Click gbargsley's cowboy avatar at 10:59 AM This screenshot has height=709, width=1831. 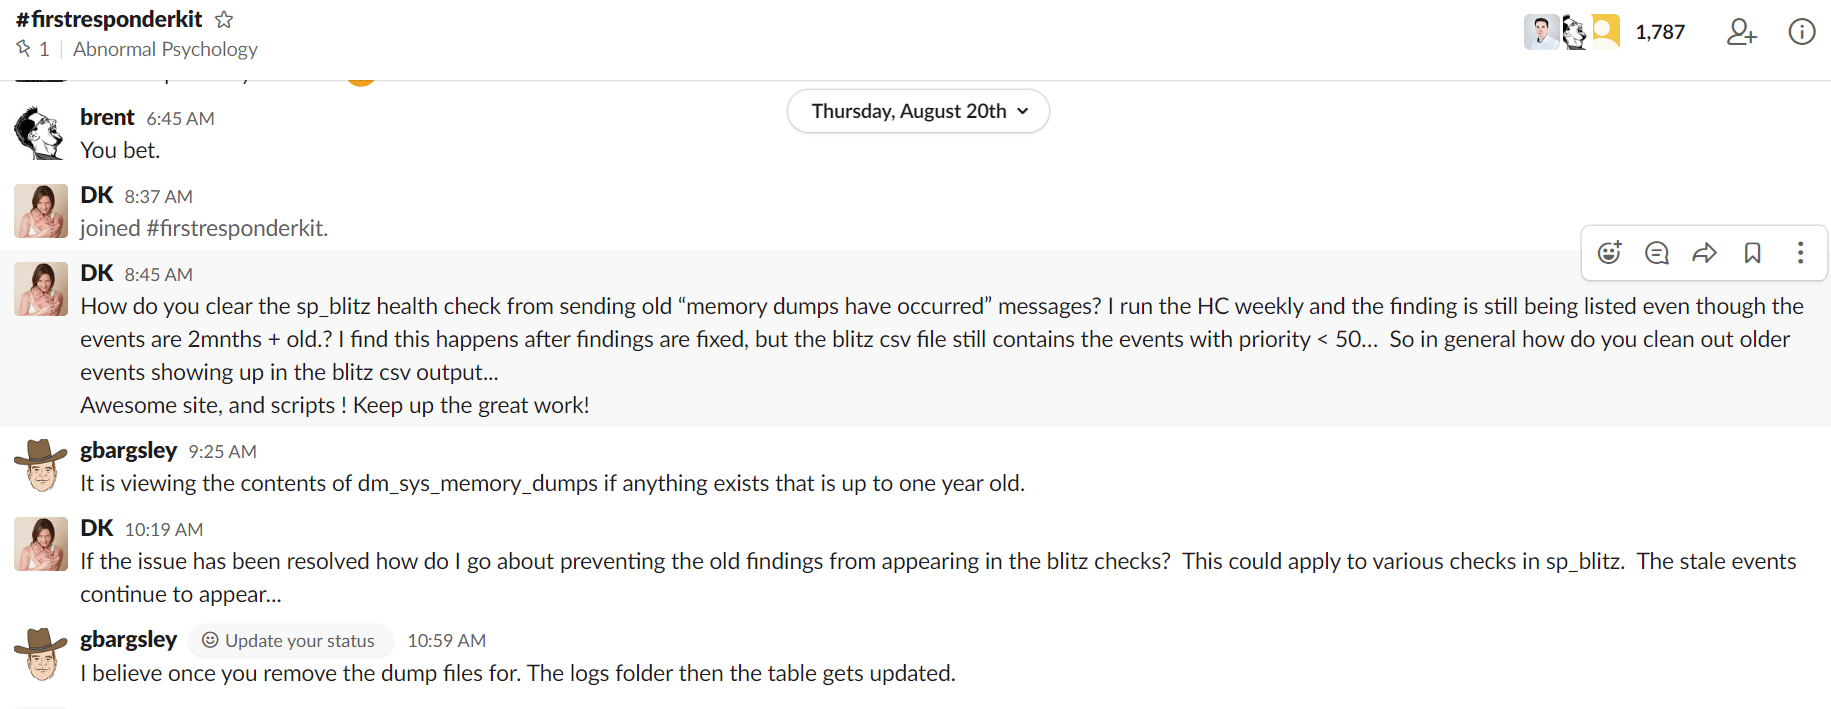click(x=41, y=655)
